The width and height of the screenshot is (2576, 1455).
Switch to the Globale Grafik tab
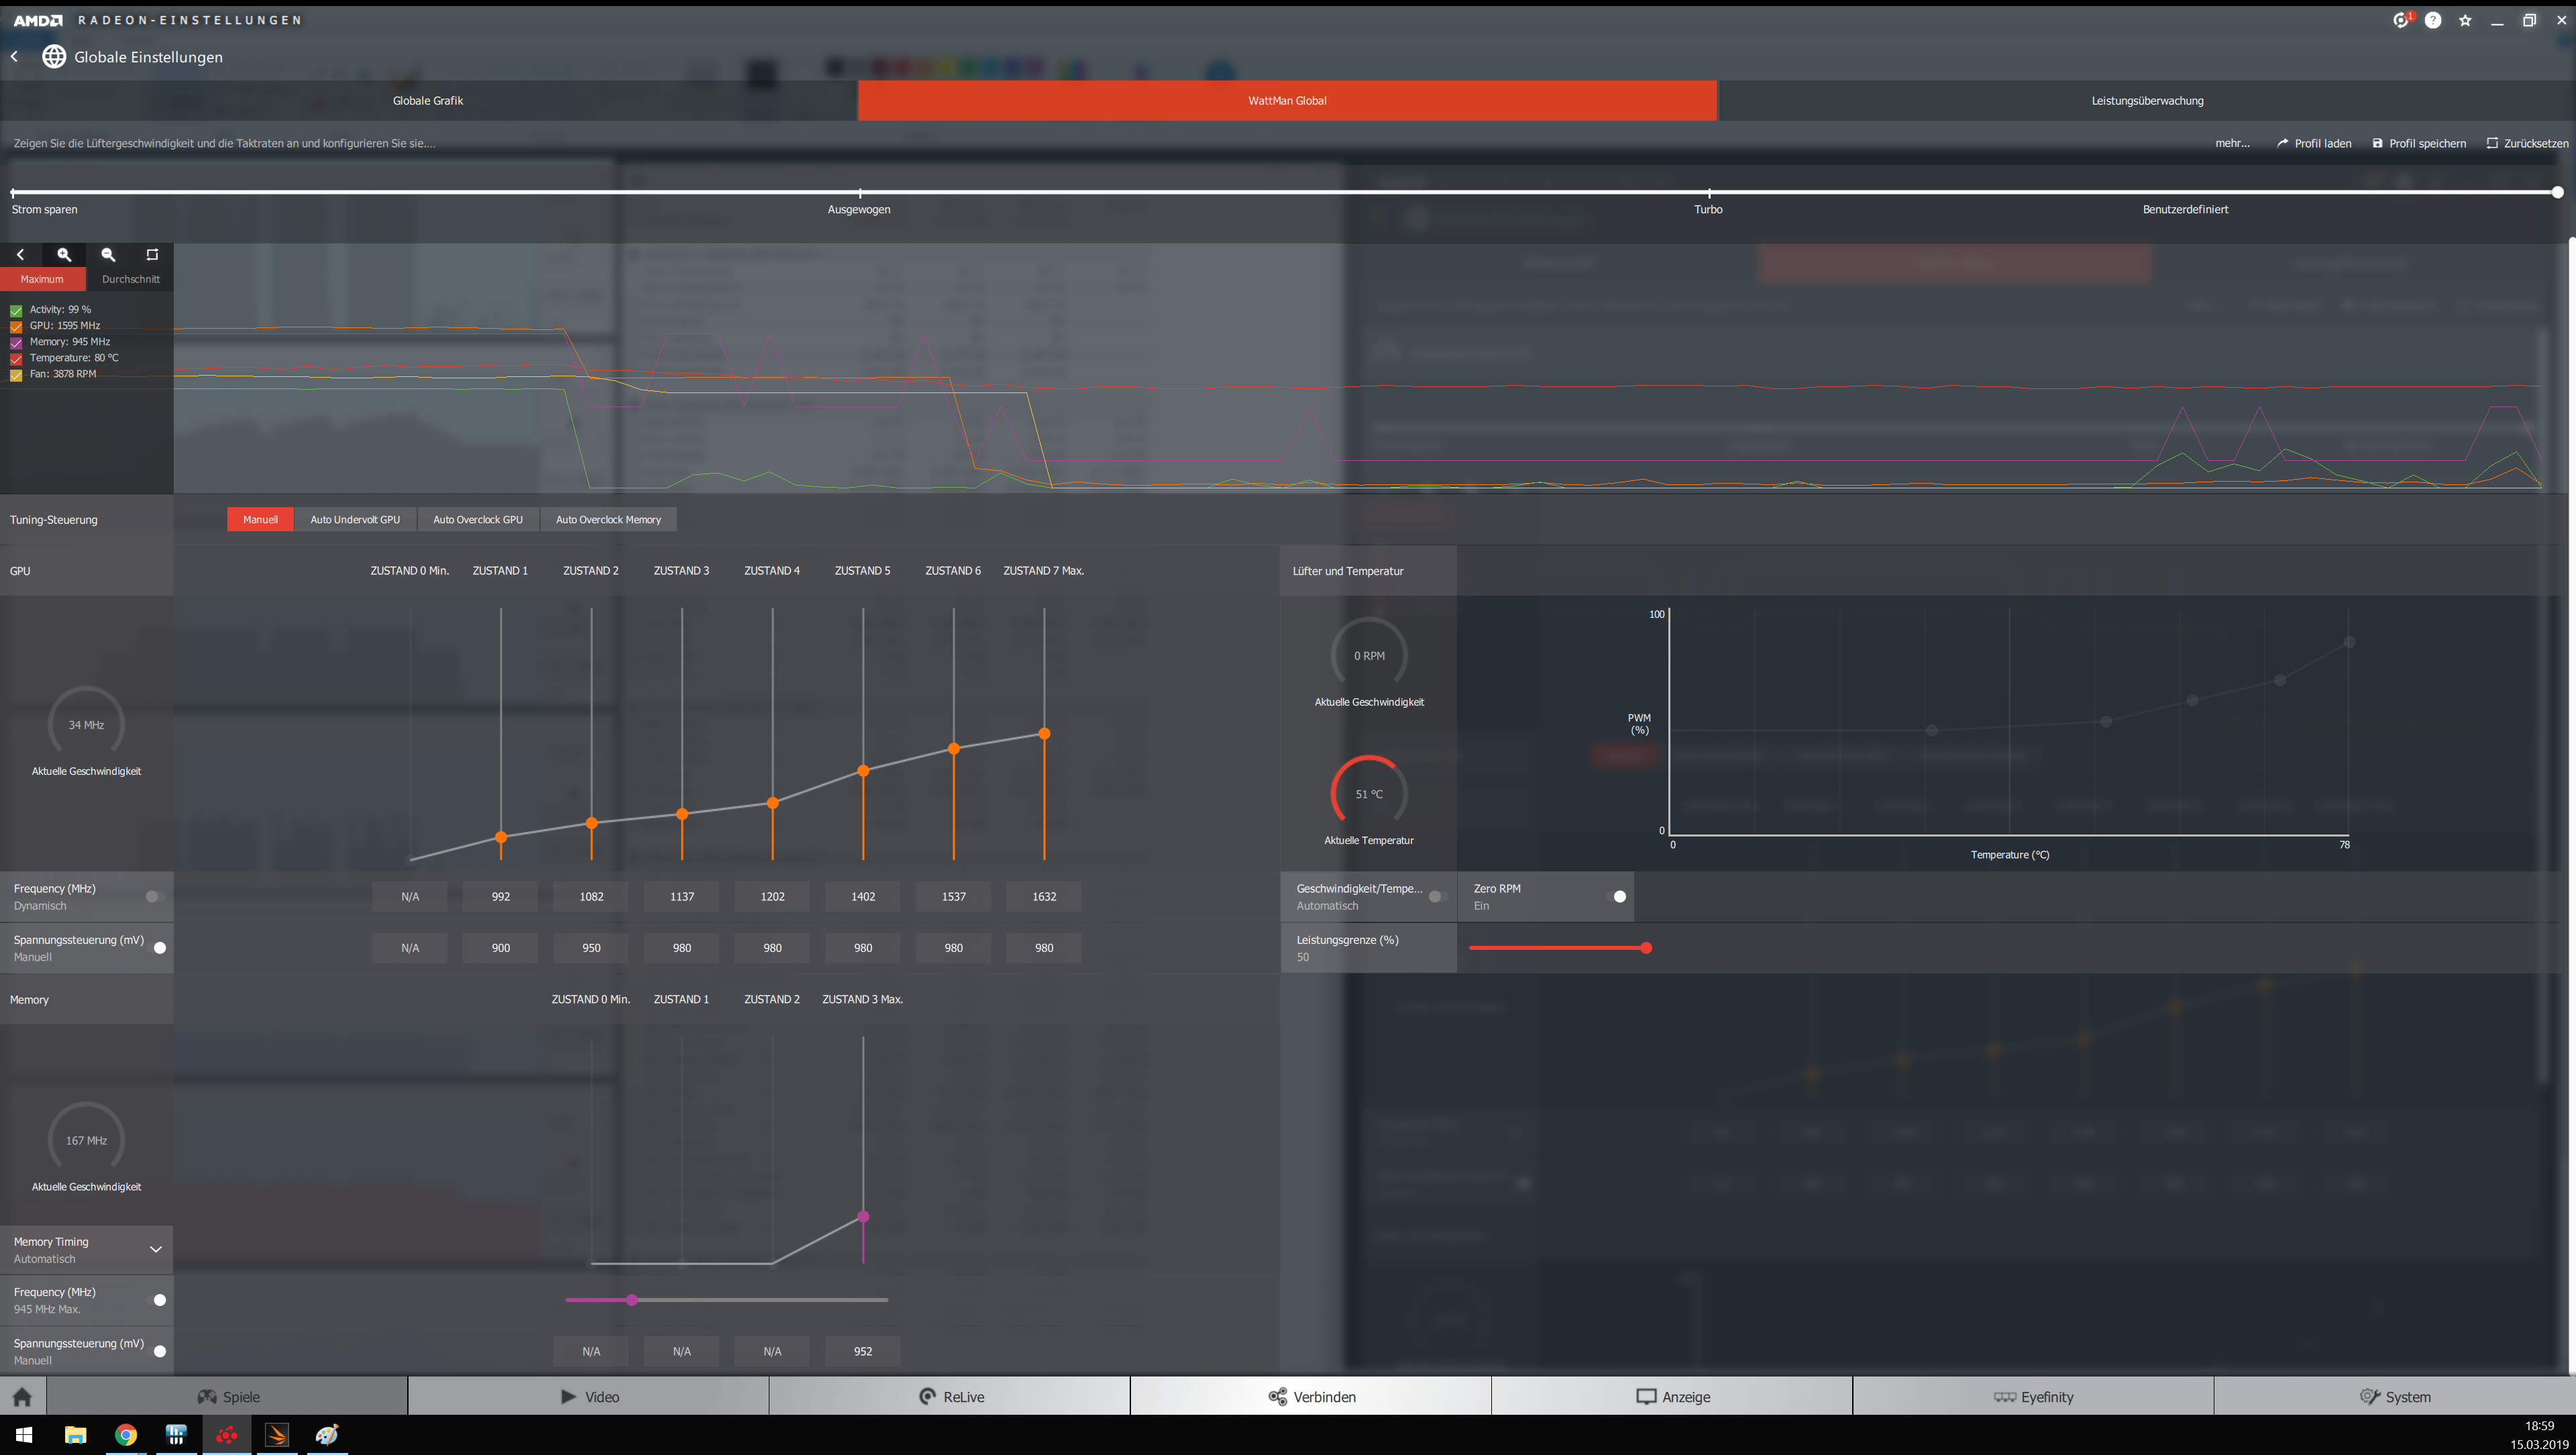click(428, 100)
